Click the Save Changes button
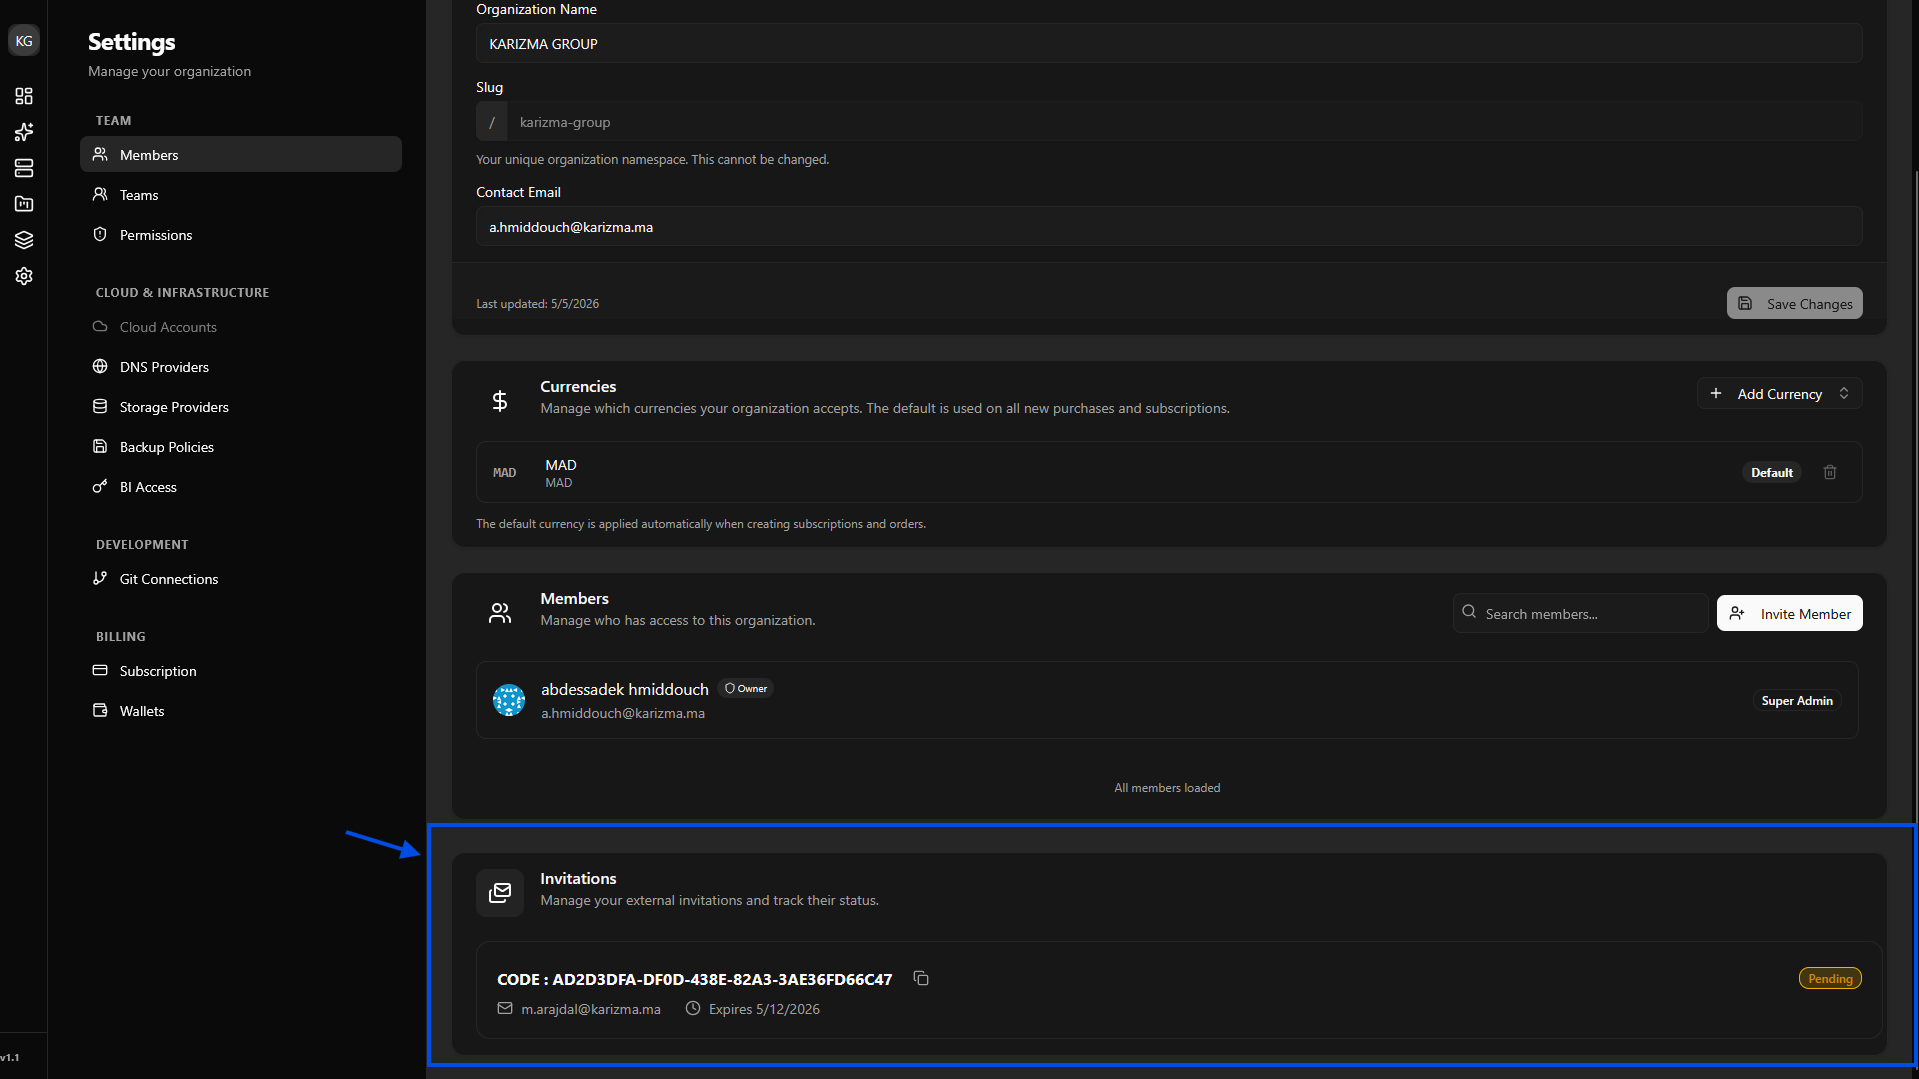 [1794, 304]
